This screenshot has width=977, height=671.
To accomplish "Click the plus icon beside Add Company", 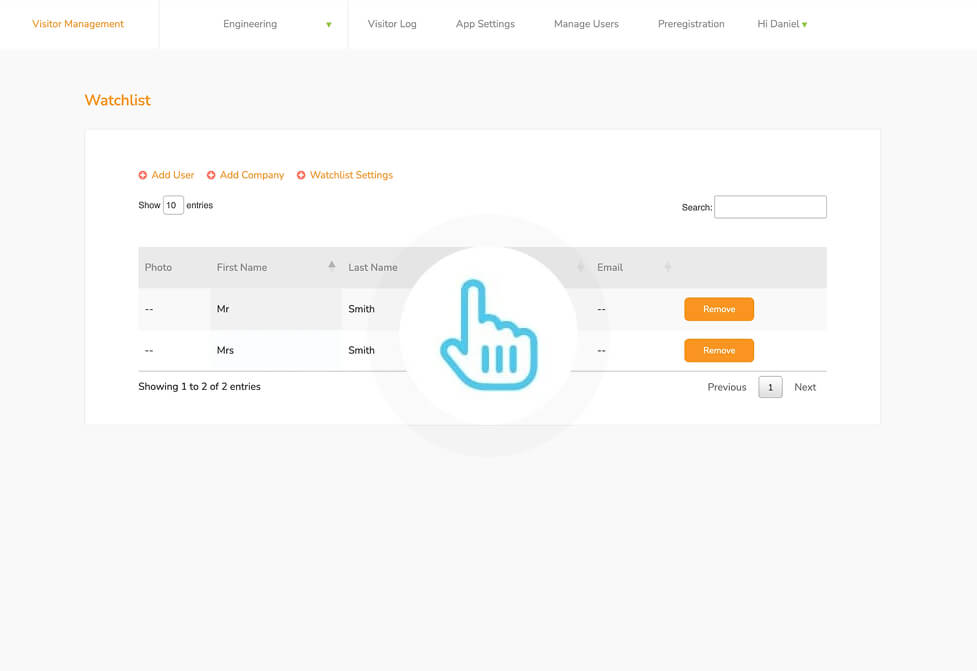I will pyautogui.click(x=211, y=175).
